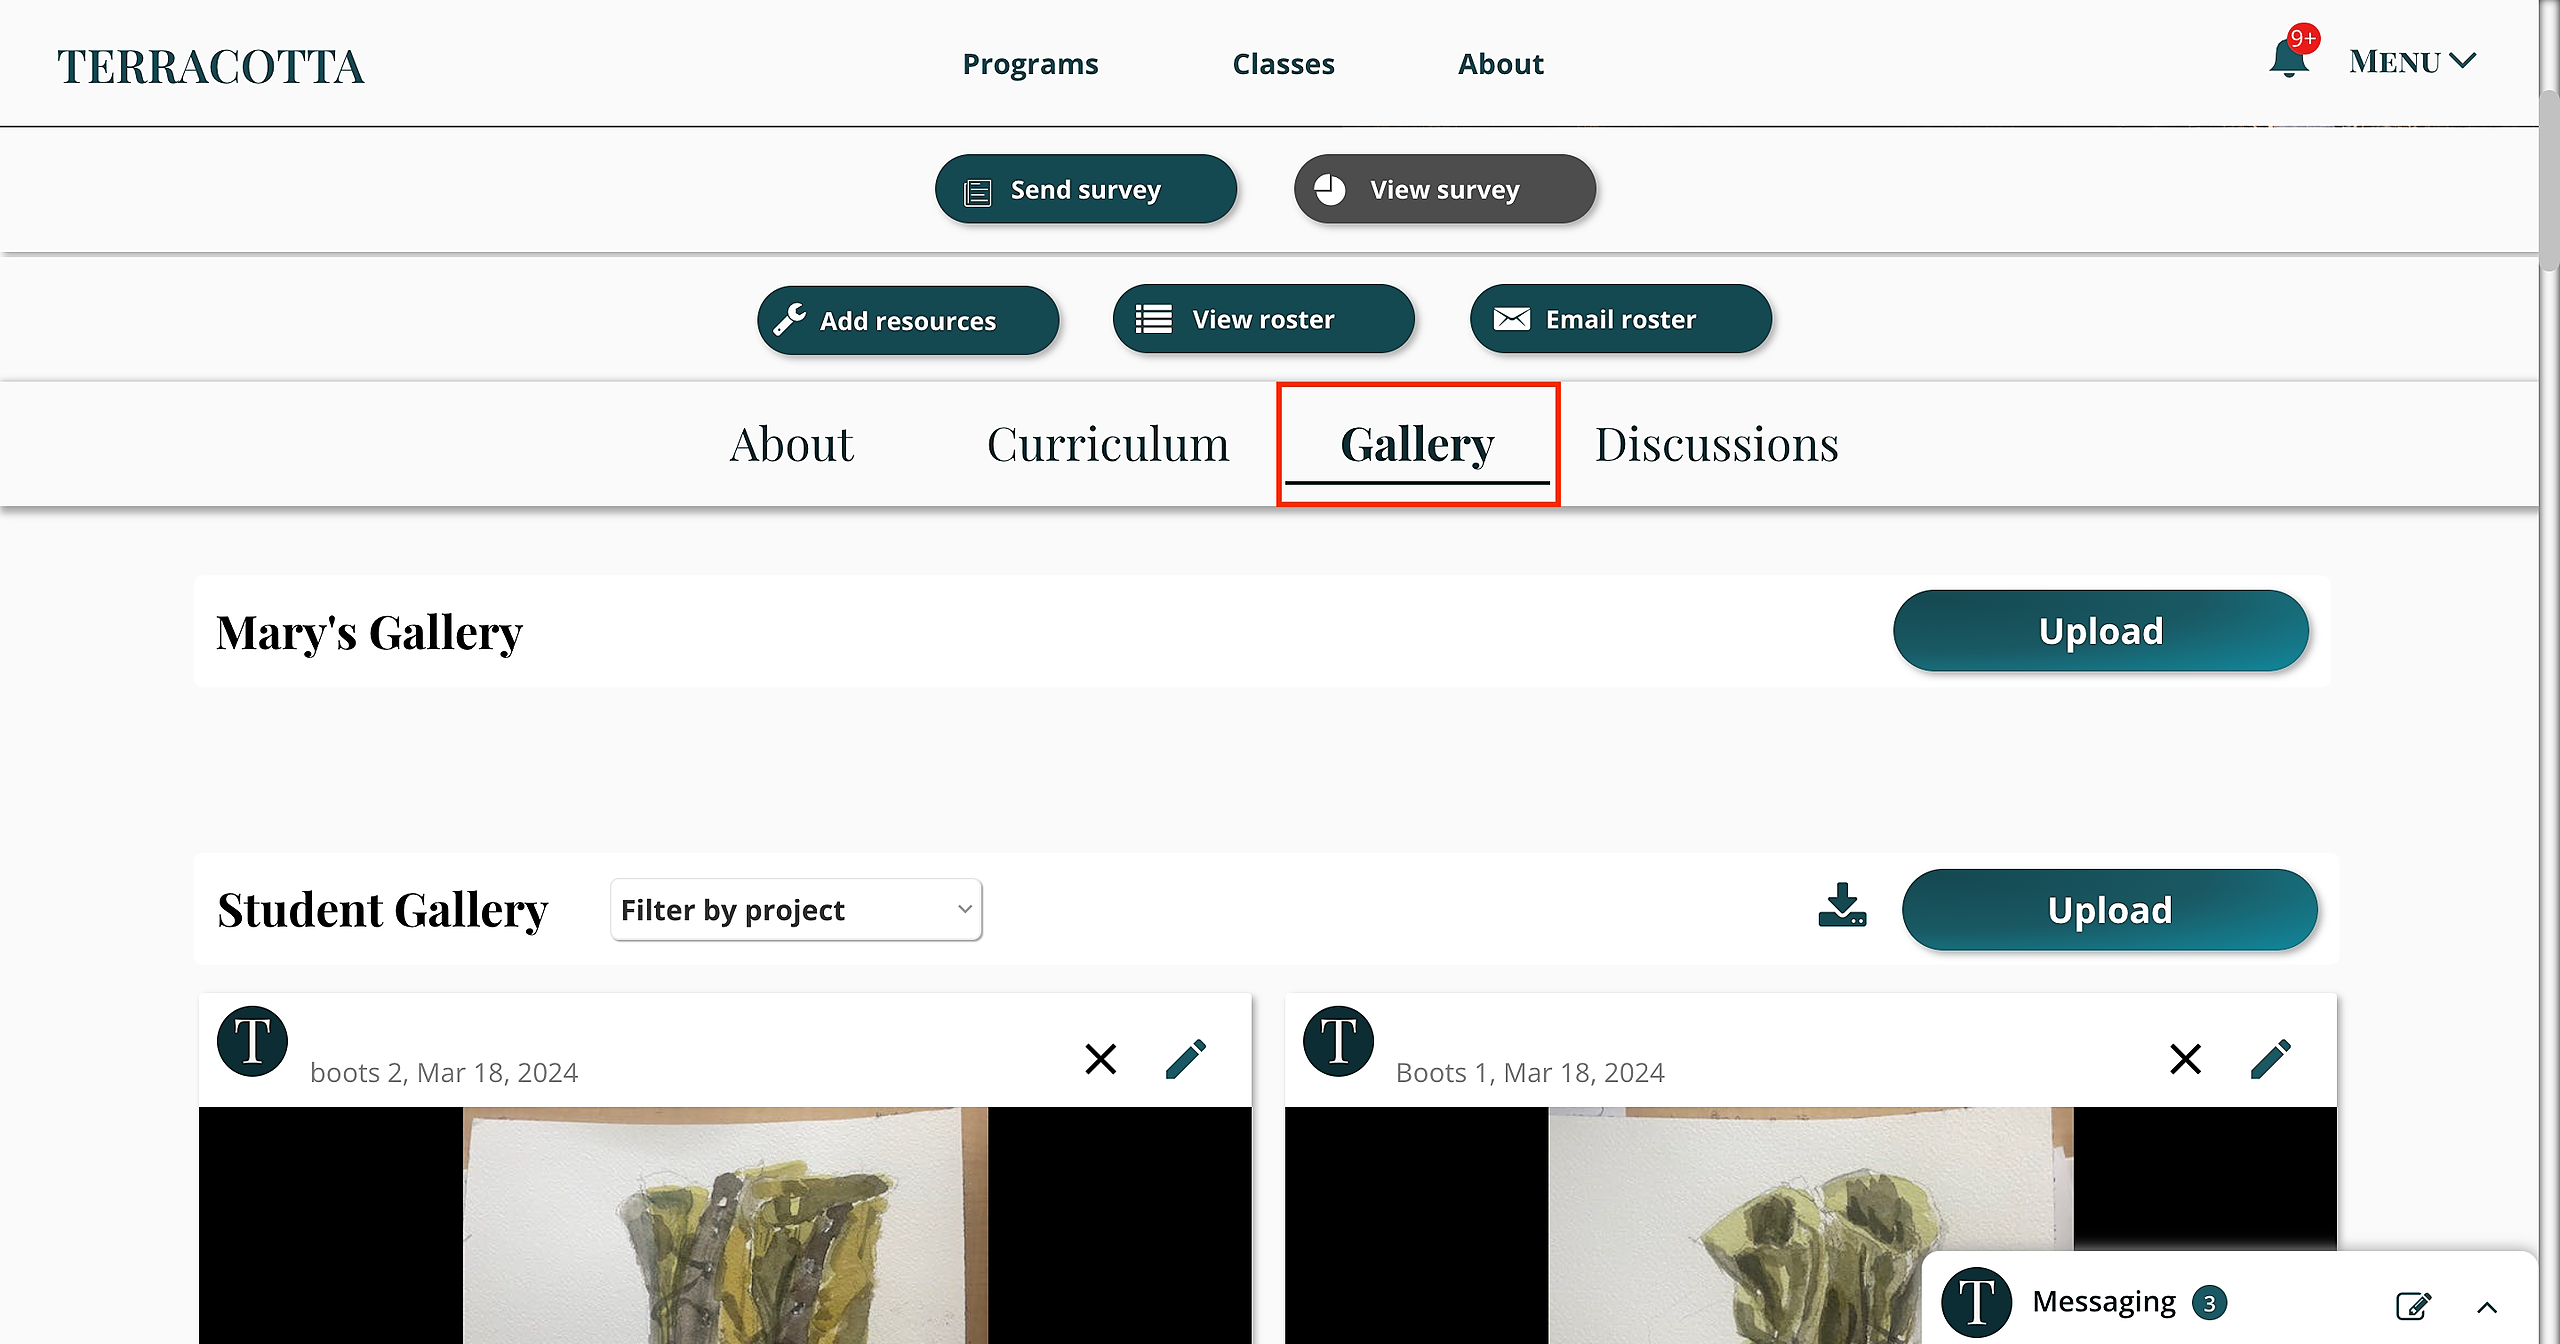Click the Mary's Gallery heading
Screen dimensions: 2560x1344
pyautogui.click(x=369, y=633)
